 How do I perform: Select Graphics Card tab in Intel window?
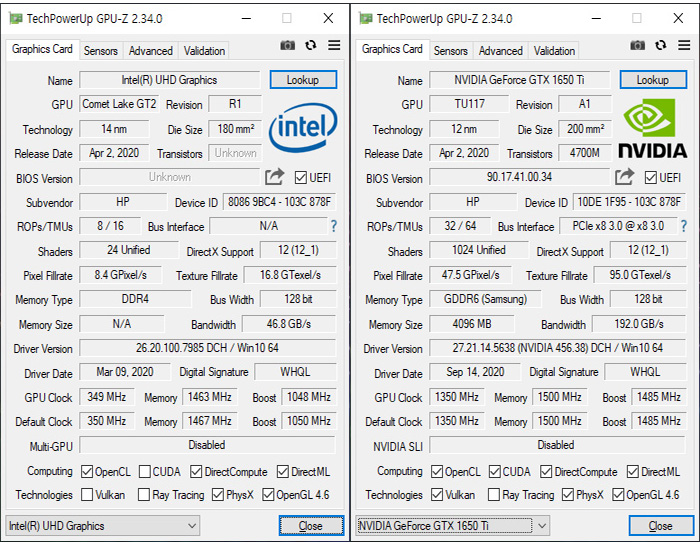coord(42,49)
